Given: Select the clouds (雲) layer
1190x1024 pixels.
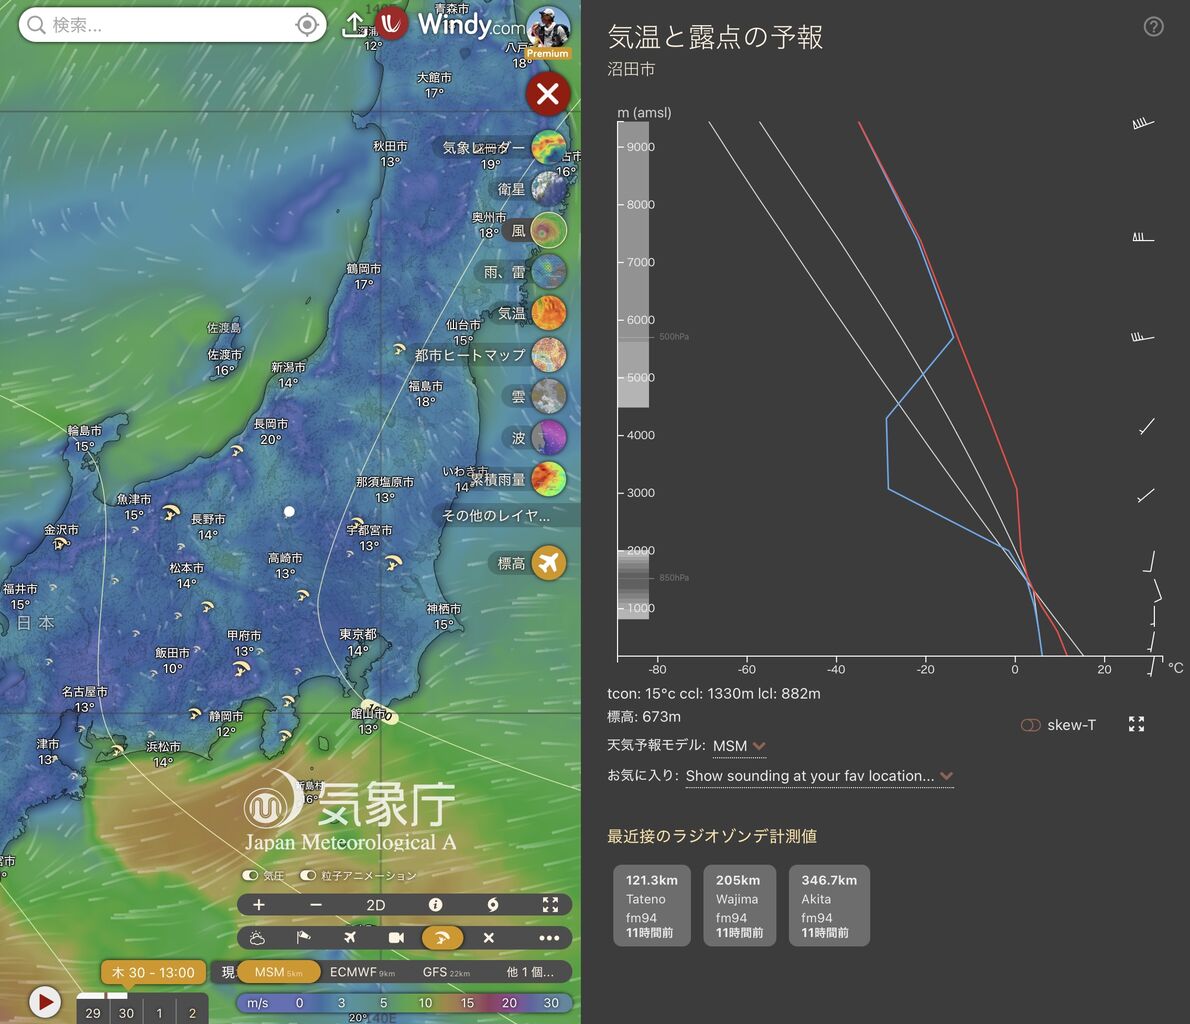Looking at the screenshot, I should [x=549, y=396].
